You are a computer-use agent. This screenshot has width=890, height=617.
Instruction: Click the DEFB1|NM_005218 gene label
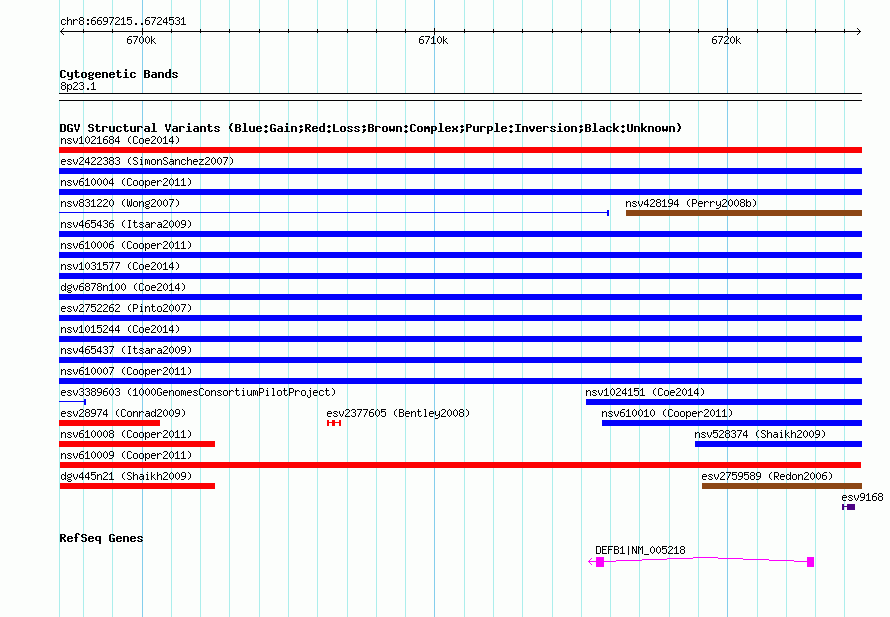640,550
